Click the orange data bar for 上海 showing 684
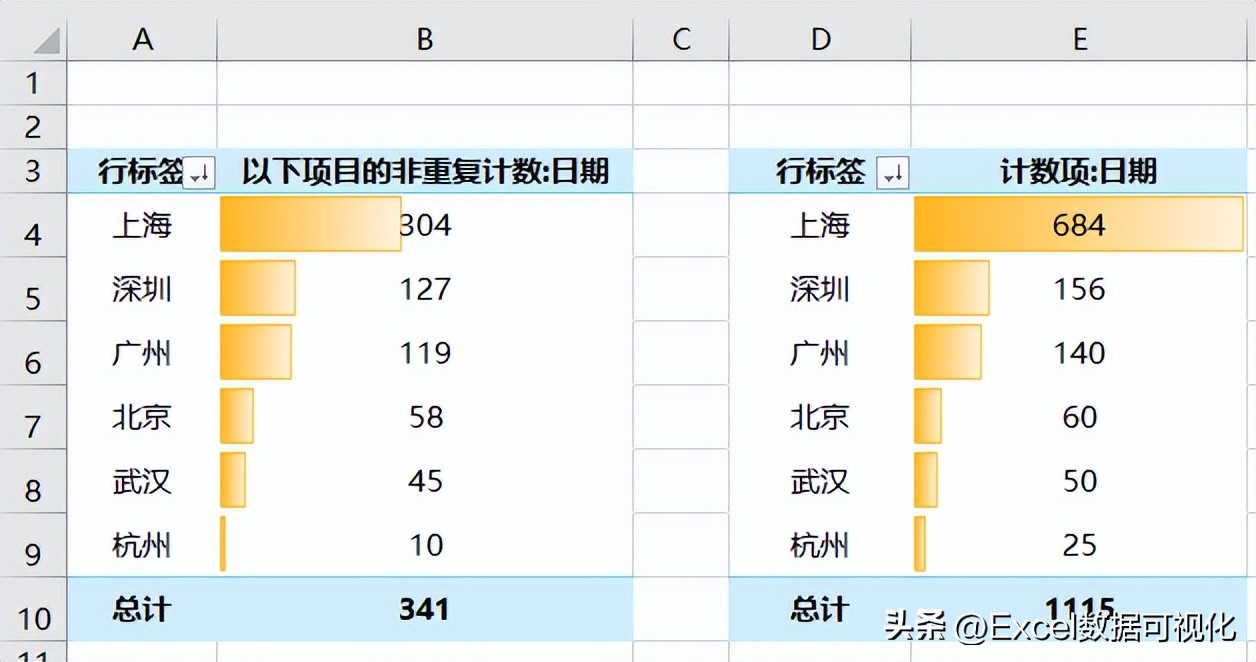 [x=1079, y=224]
